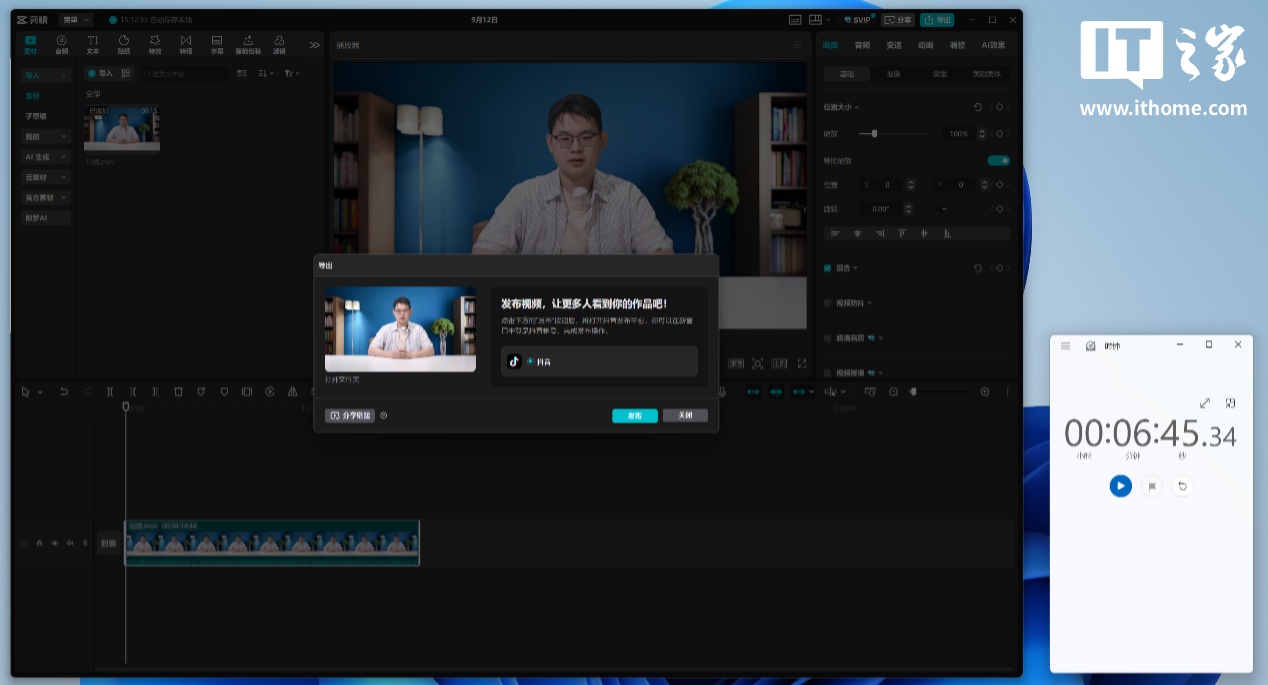
Task: Click the 发布 publish button in export dialog
Action: coord(634,416)
